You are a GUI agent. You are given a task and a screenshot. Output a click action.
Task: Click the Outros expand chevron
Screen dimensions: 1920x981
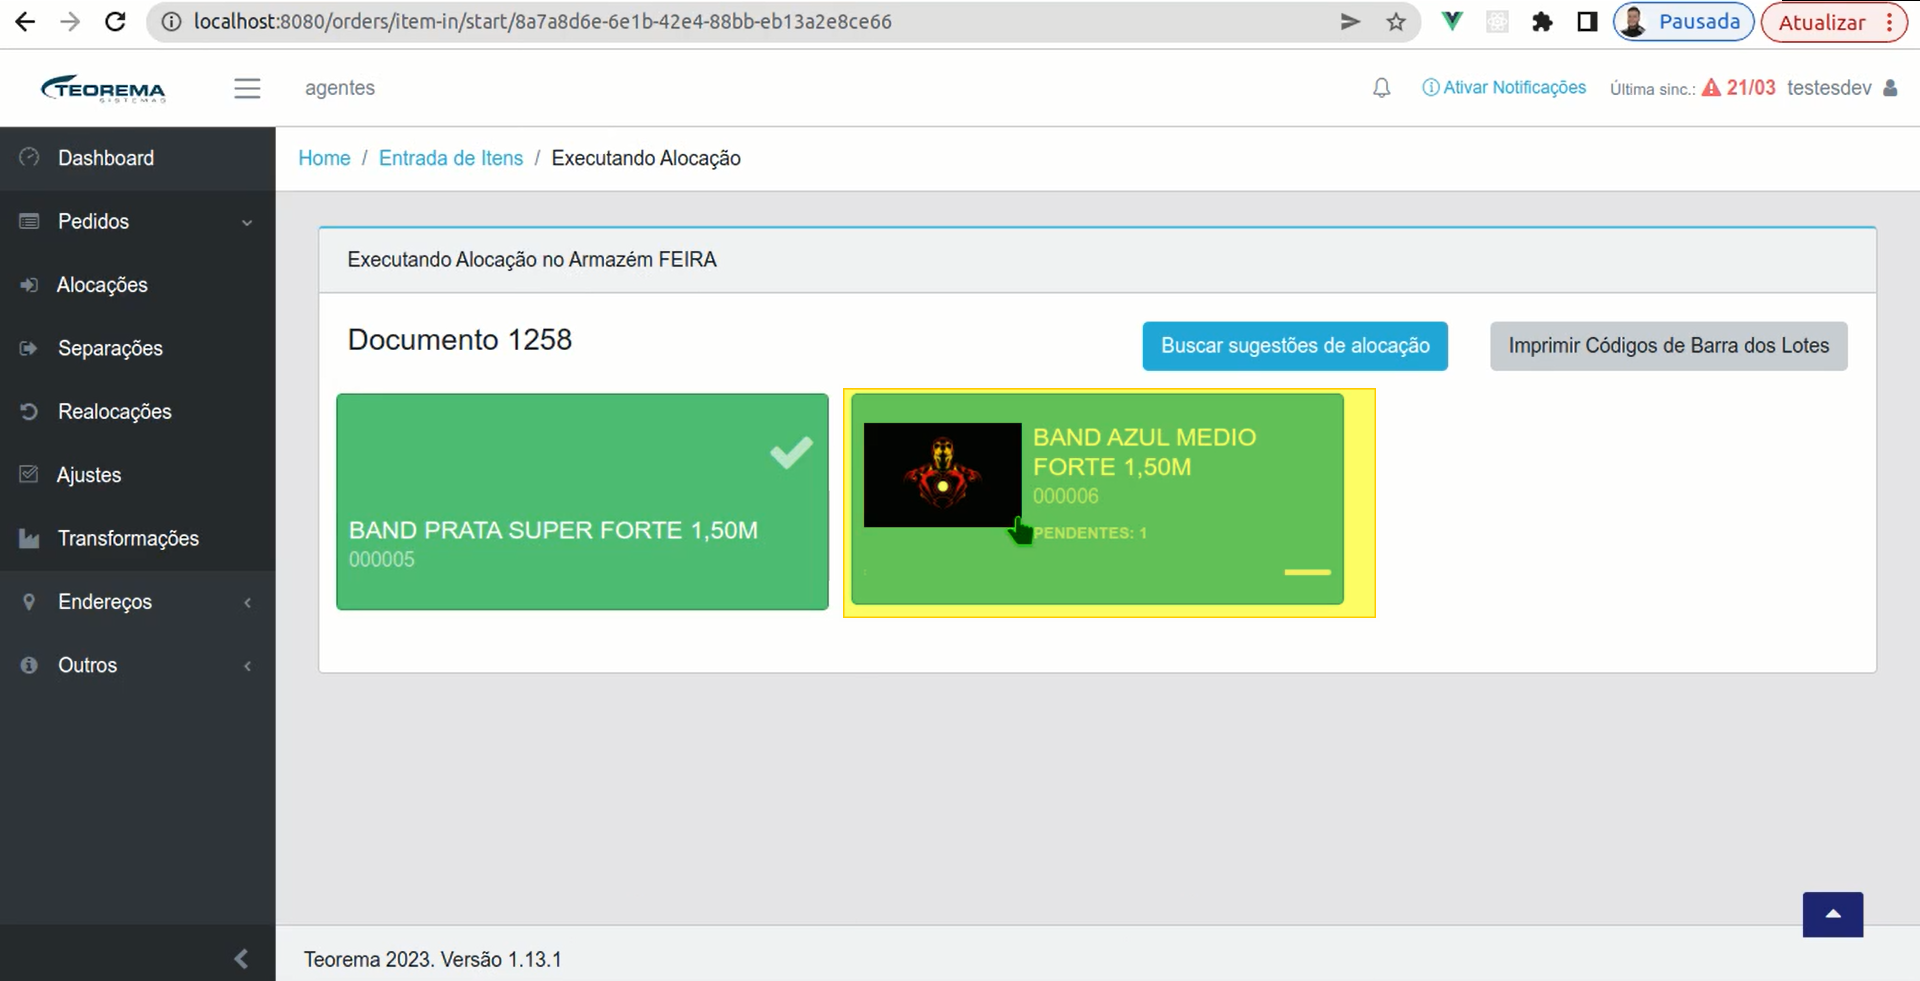pyautogui.click(x=247, y=666)
